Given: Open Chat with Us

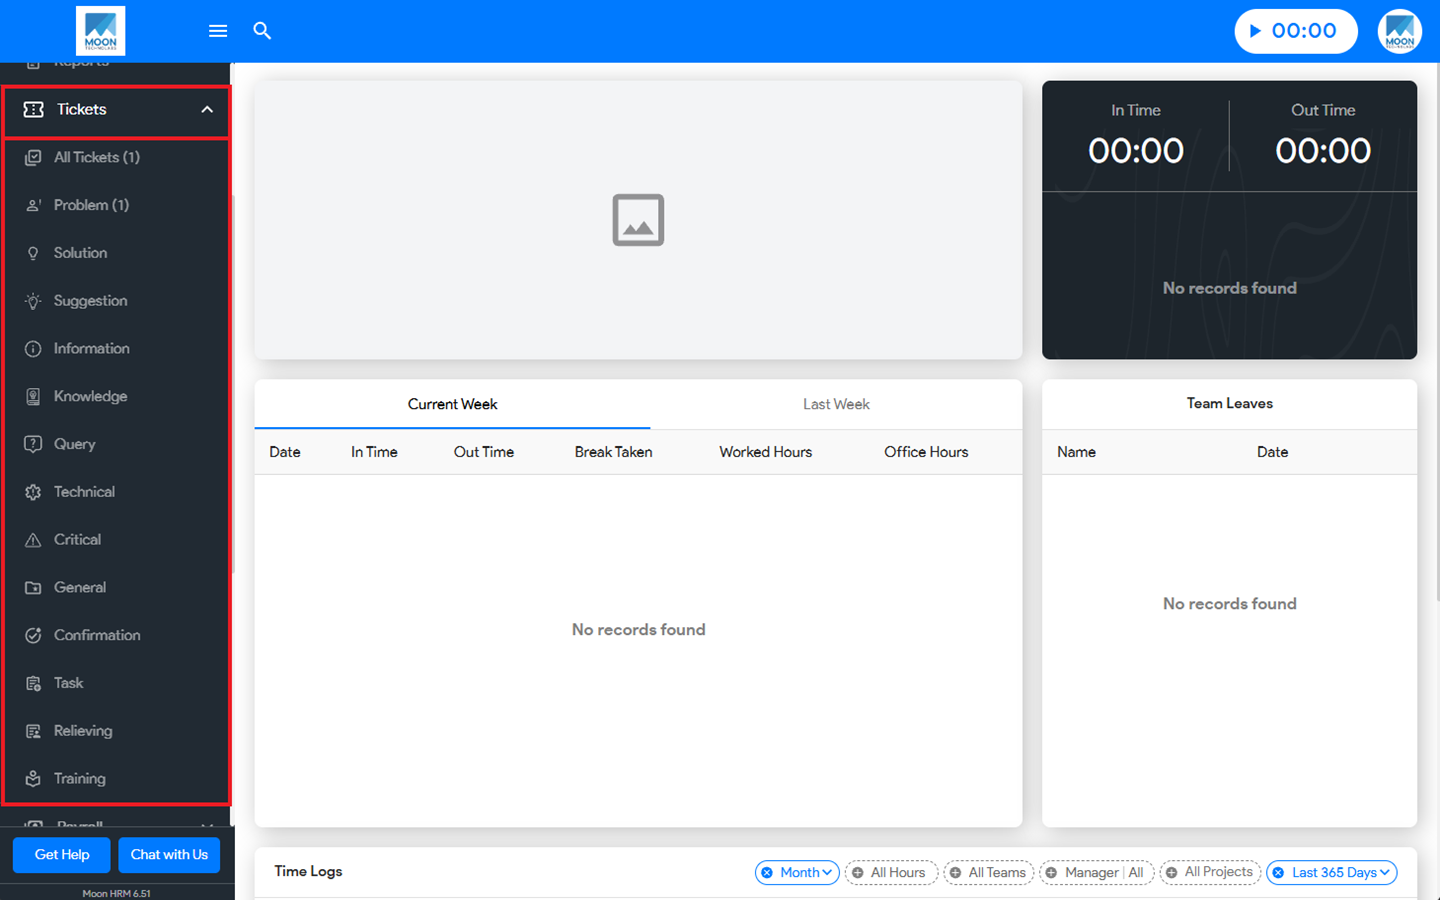Looking at the screenshot, I should [x=169, y=855].
